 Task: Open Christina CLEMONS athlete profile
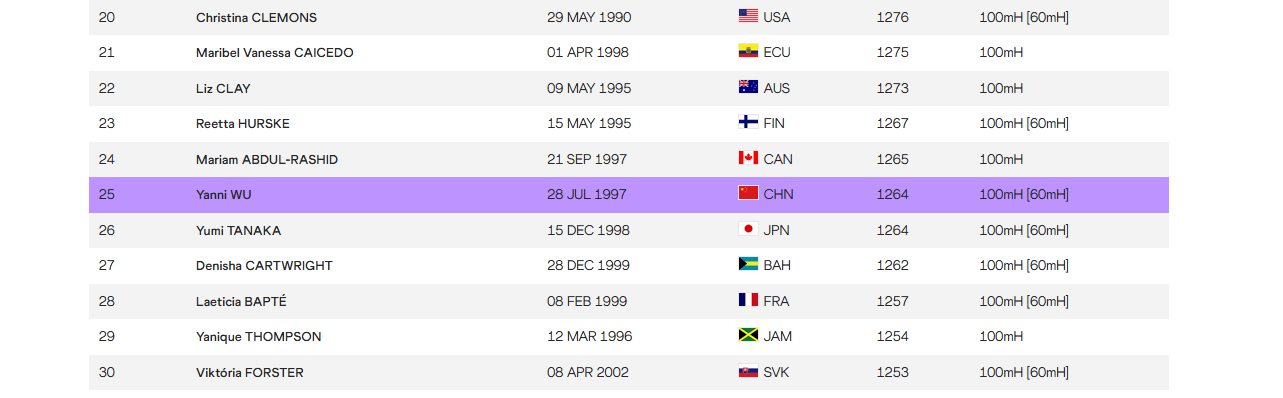[257, 17]
